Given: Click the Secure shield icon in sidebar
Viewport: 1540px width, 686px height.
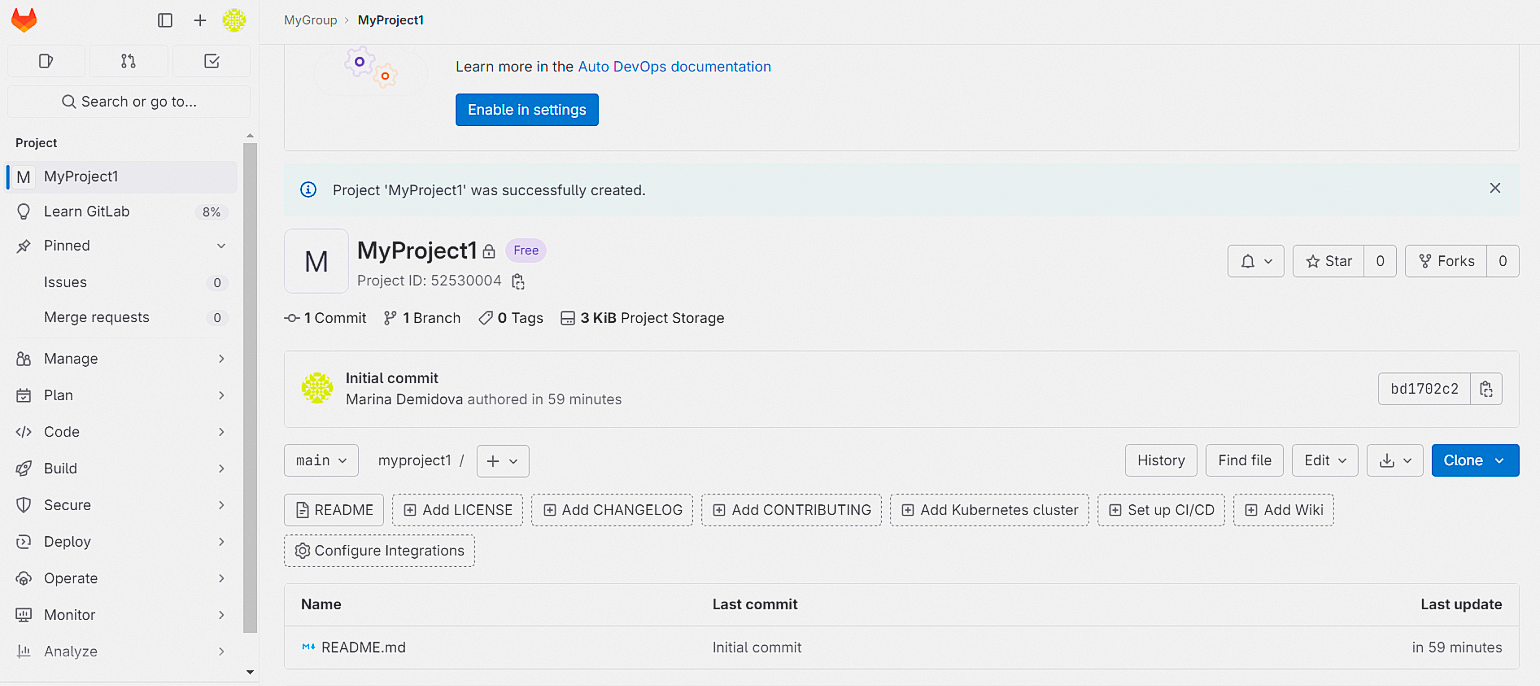Looking at the screenshot, I should (x=24, y=505).
